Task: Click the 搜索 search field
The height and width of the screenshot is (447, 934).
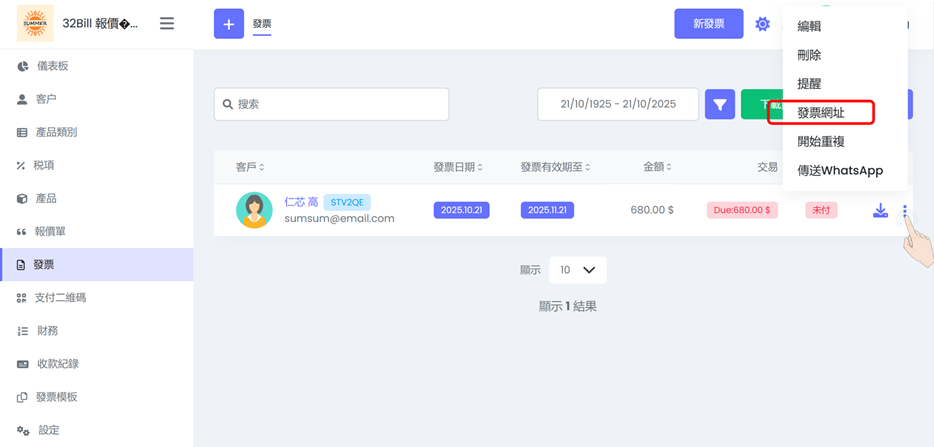Action: click(x=331, y=104)
